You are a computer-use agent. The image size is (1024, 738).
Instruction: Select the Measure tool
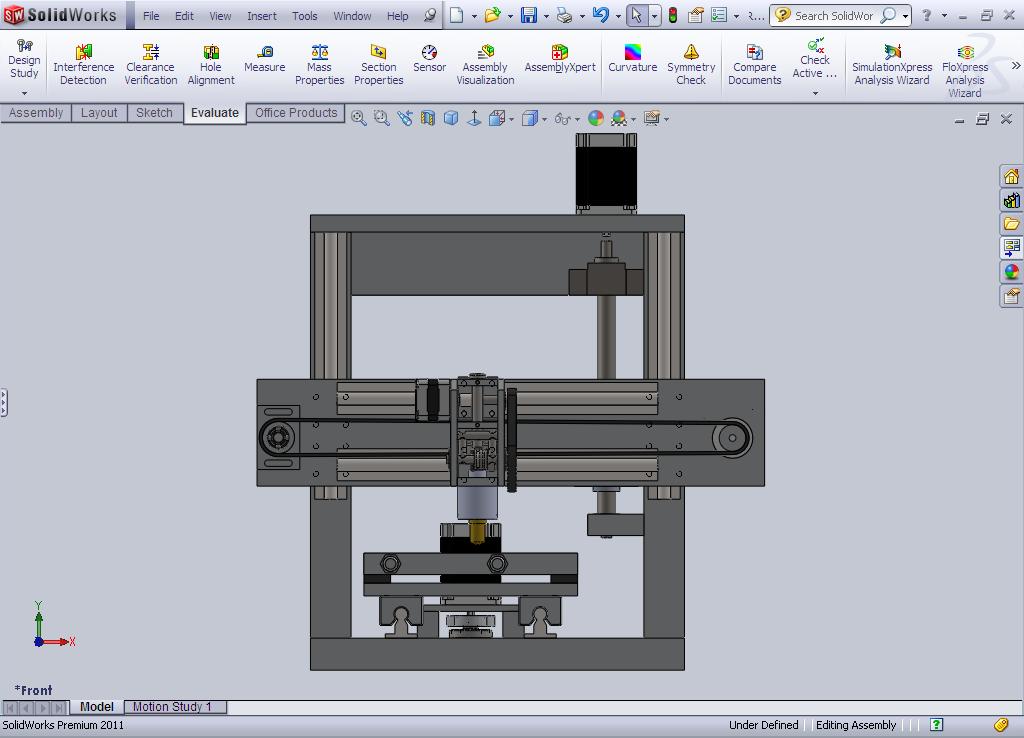click(265, 60)
